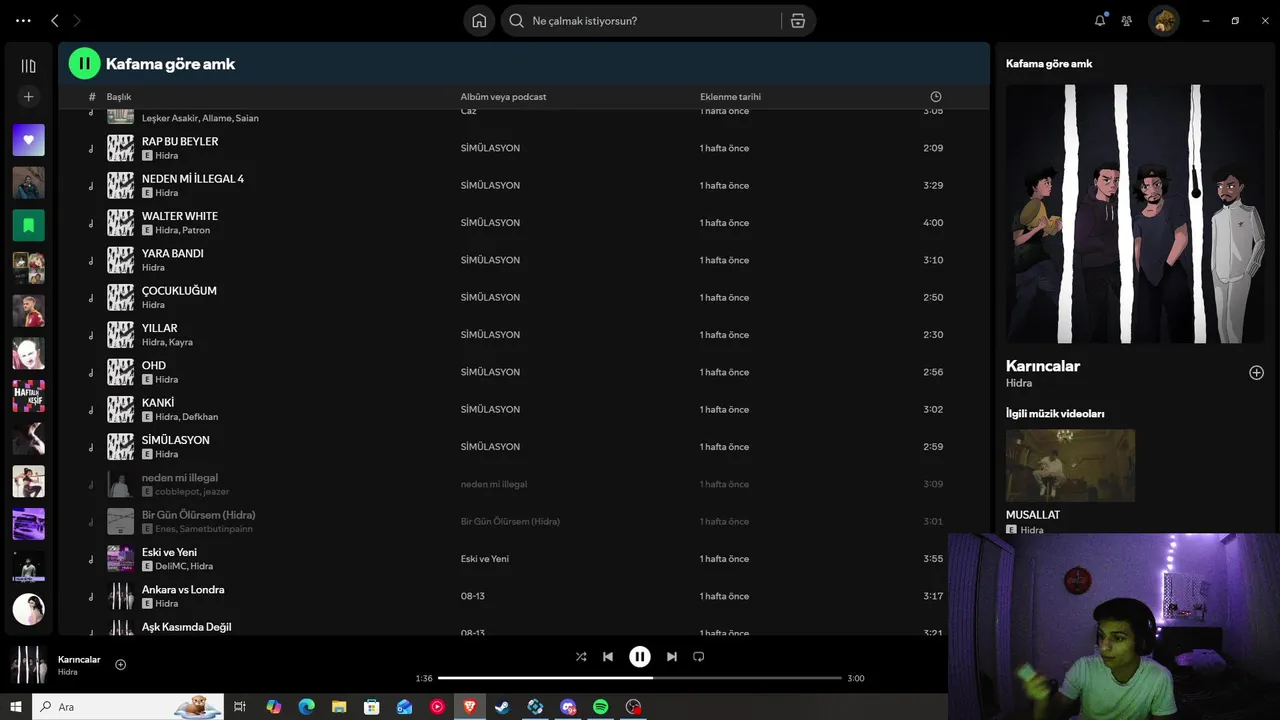Toggle repeat mode
Viewport: 1280px width, 720px height.
[699, 657]
